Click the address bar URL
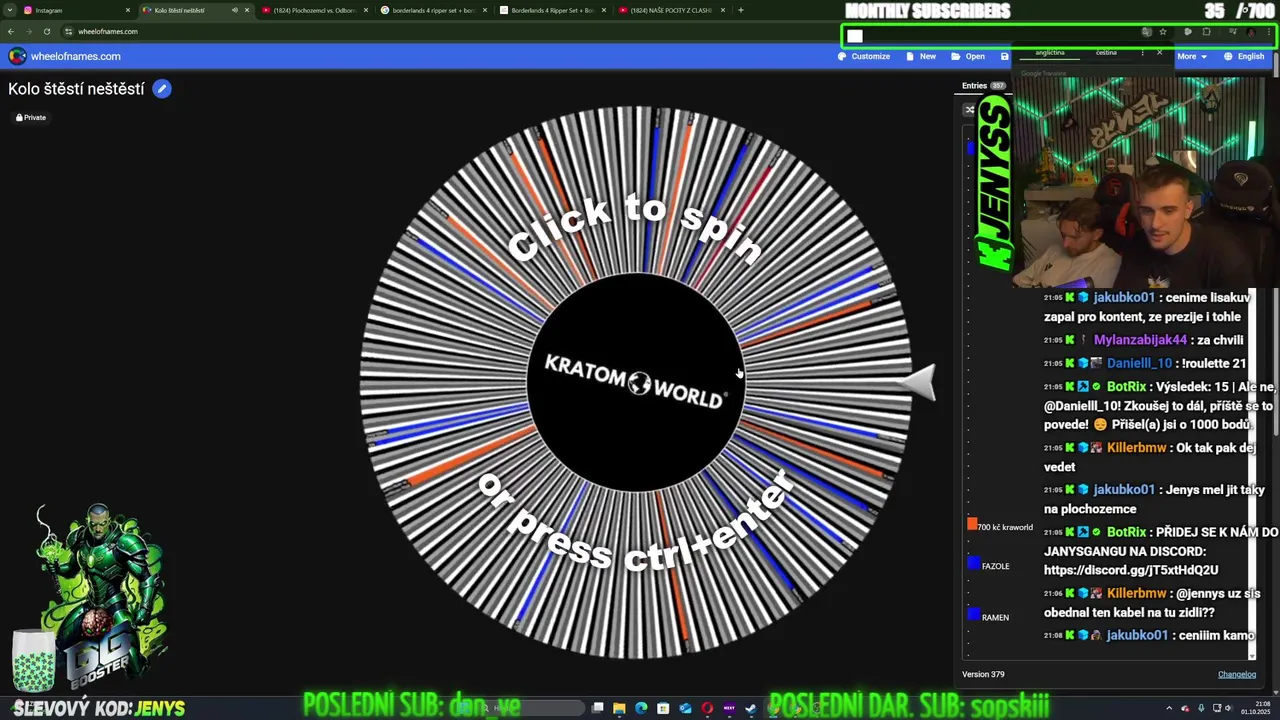This screenshot has width=1280, height=720. click(x=108, y=31)
